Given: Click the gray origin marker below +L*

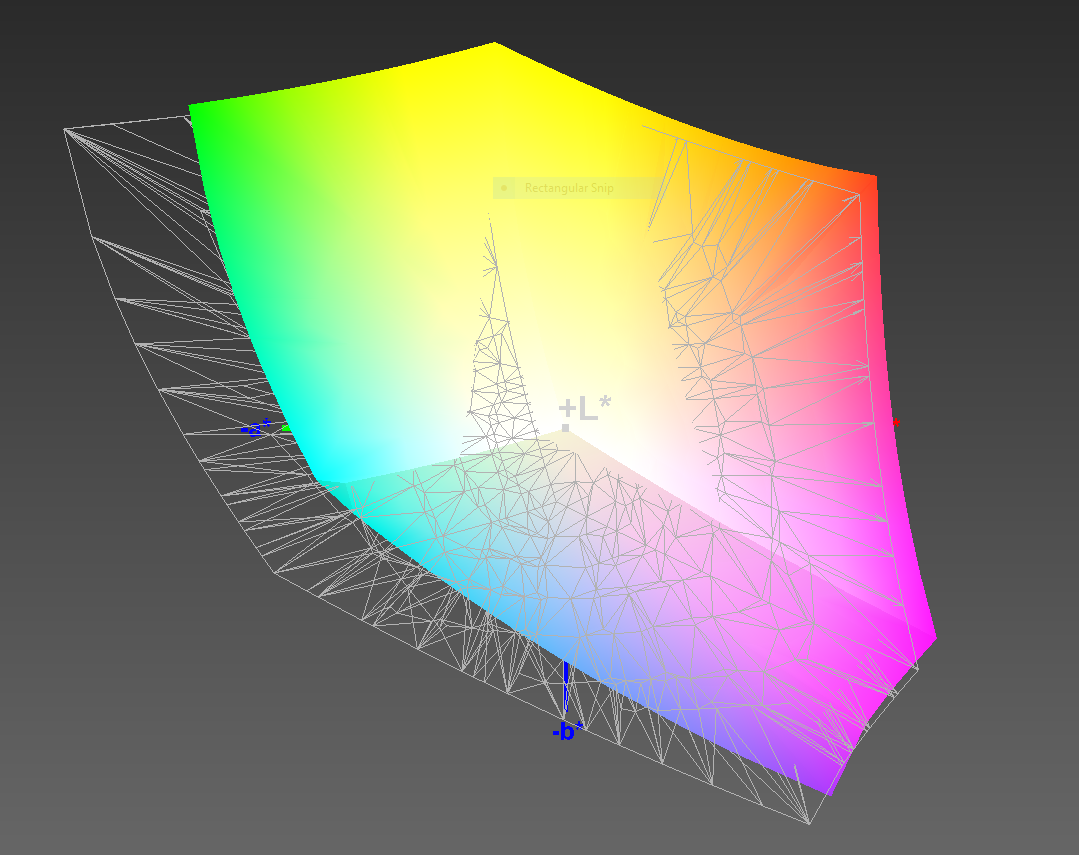Looking at the screenshot, I should [x=565, y=428].
